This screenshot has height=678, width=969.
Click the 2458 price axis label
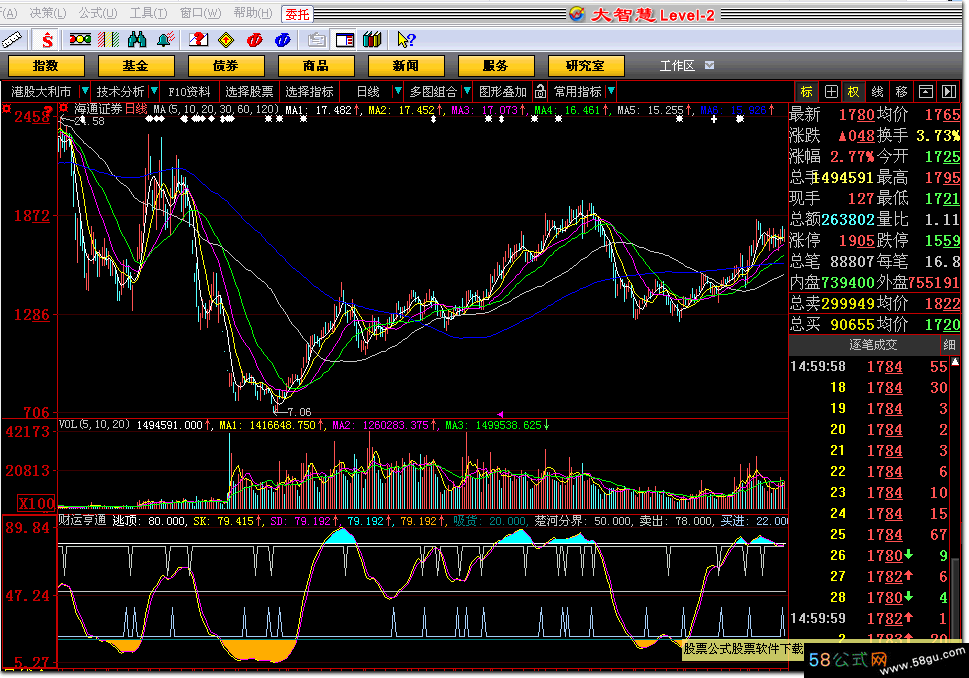[x=32, y=117]
